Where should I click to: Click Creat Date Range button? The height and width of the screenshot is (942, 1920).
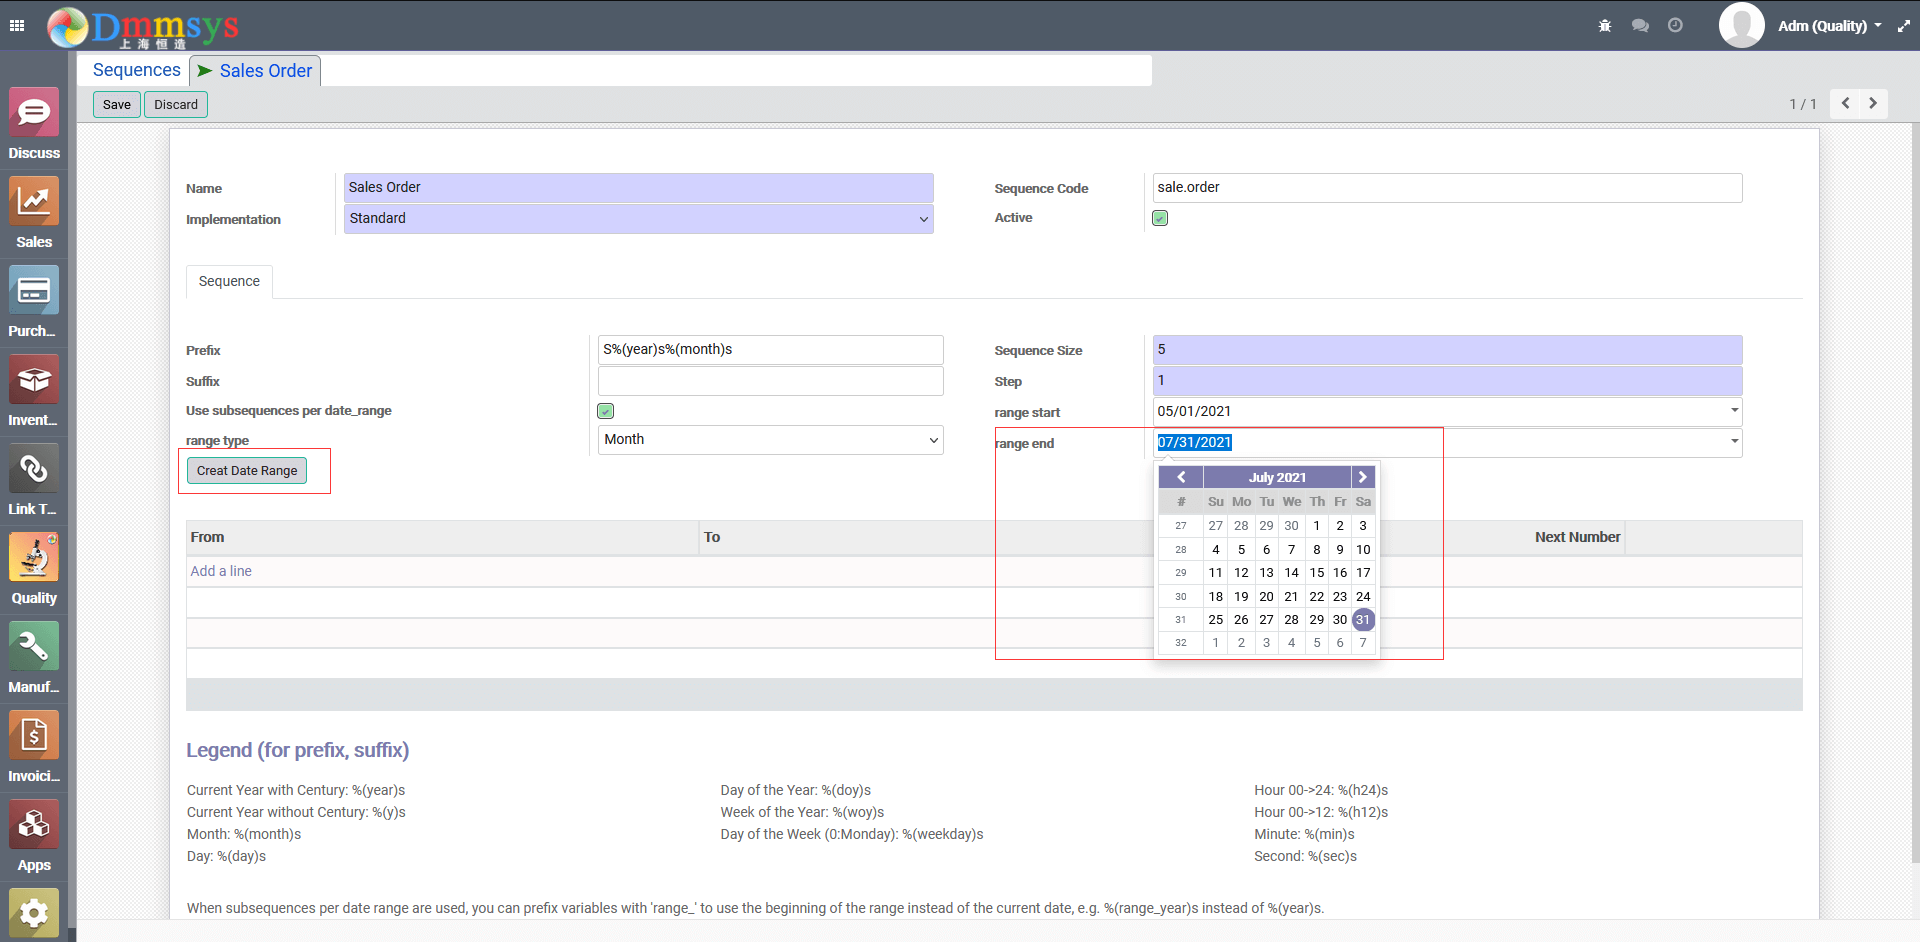pos(247,470)
